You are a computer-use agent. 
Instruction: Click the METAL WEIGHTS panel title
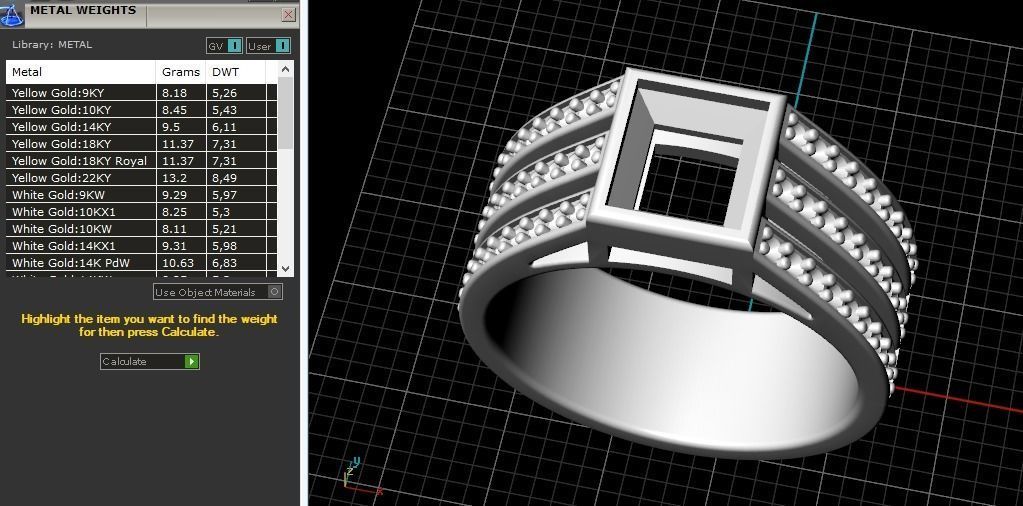[83, 10]
